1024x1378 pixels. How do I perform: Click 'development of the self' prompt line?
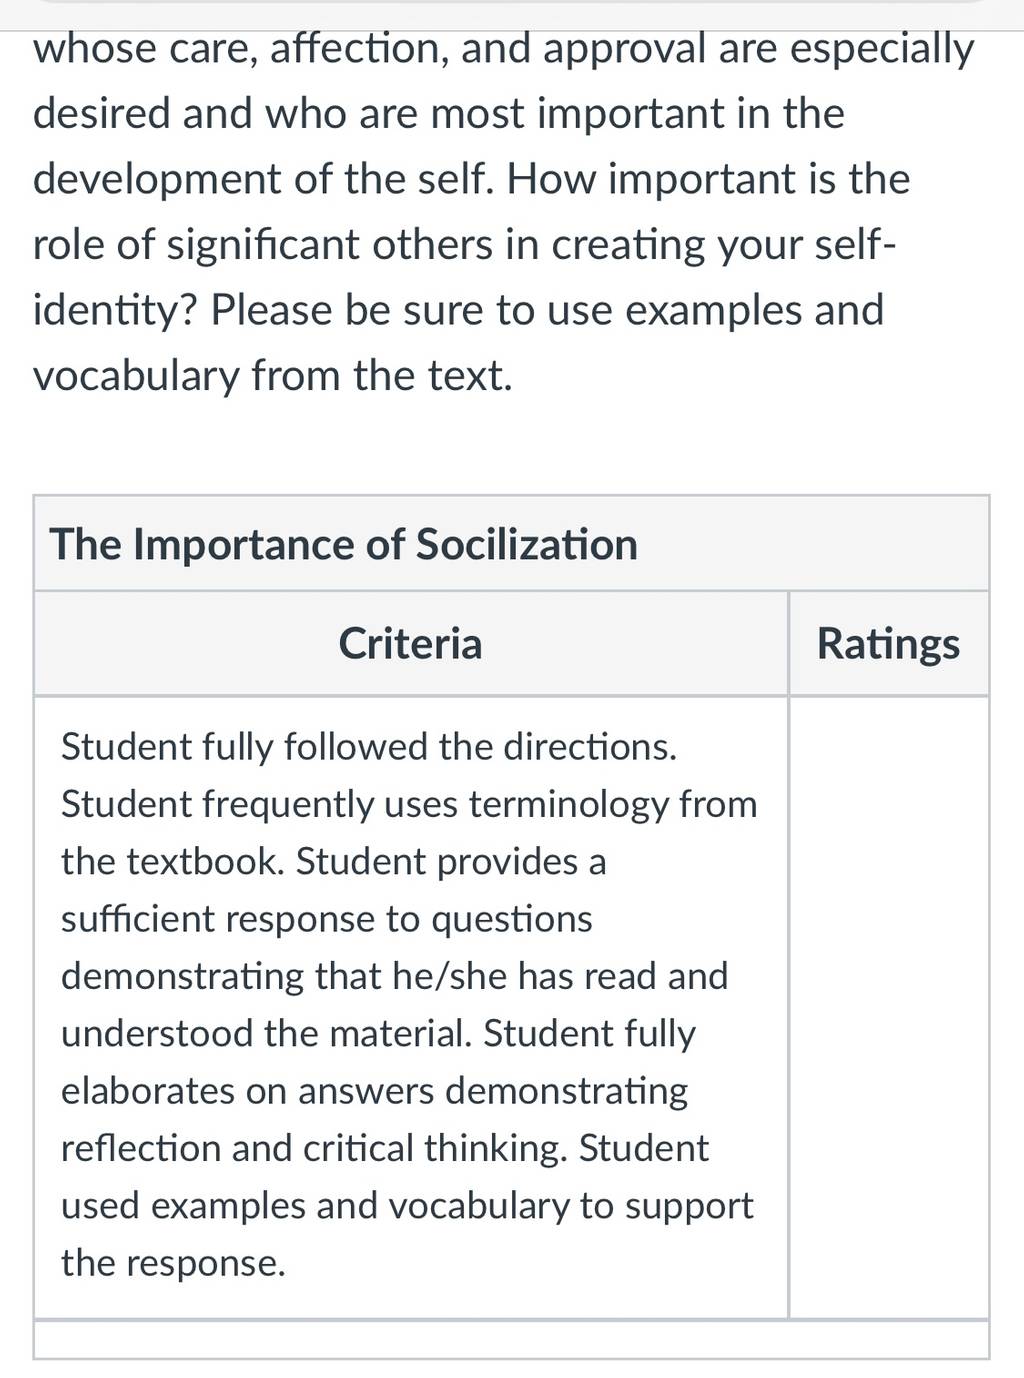click(472, 179)
